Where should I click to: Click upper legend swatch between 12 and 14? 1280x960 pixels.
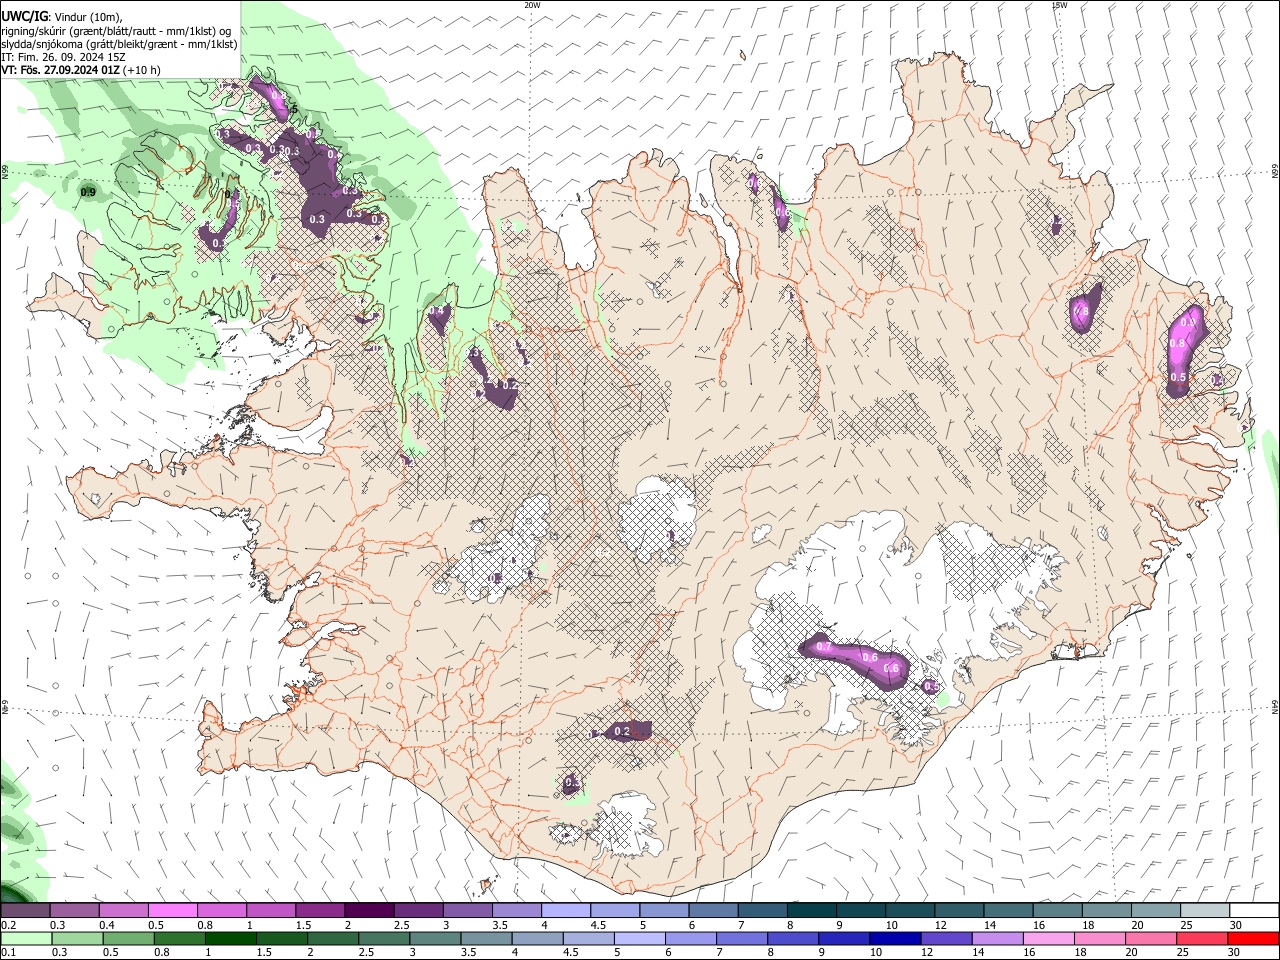[x=958, y=911]
